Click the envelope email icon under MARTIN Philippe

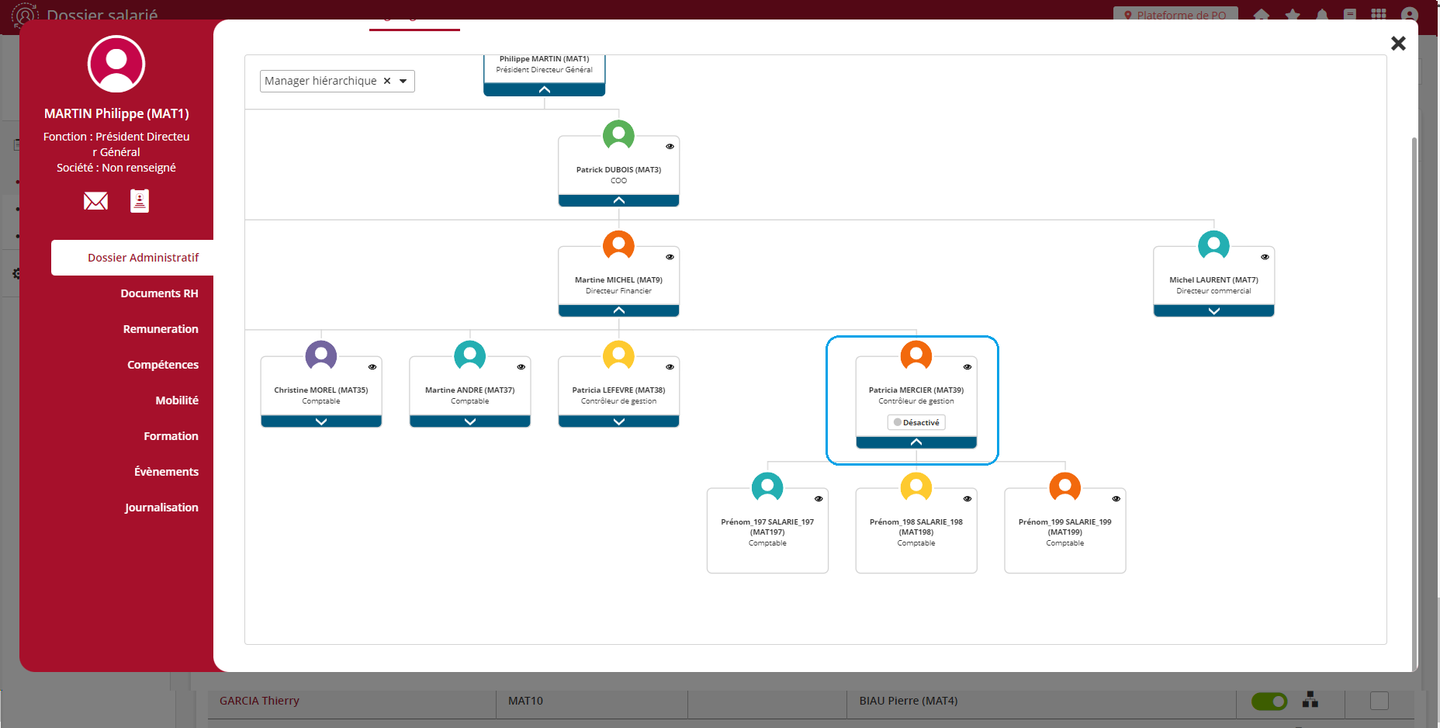tap(96, 202)
